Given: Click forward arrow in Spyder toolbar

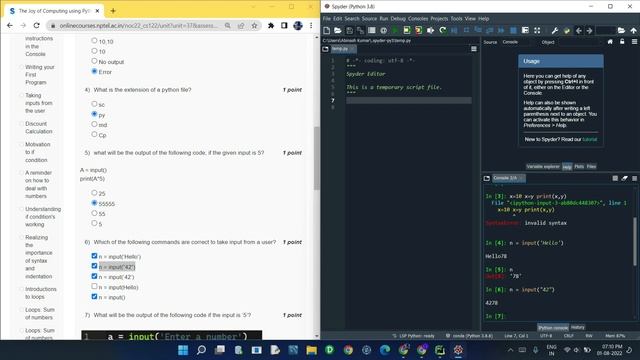Looking at the screenshot, I should coord(589,31).
